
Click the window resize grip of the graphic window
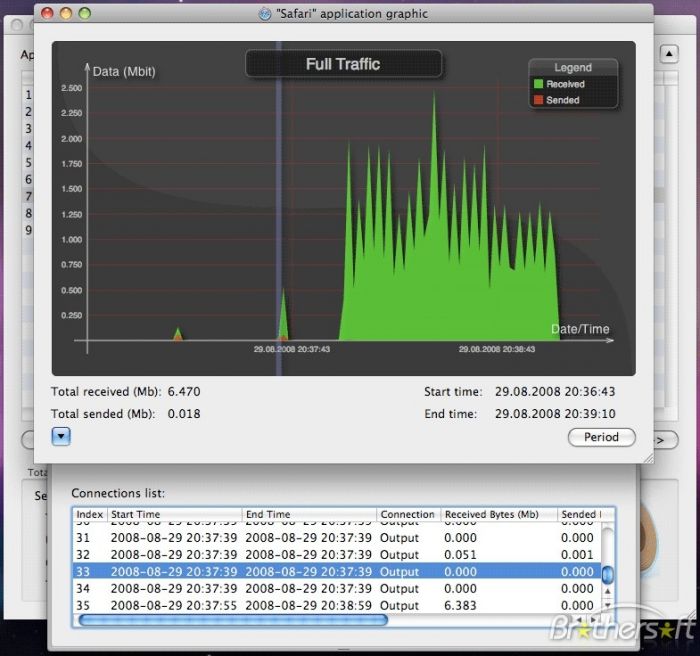click(648, 458)
